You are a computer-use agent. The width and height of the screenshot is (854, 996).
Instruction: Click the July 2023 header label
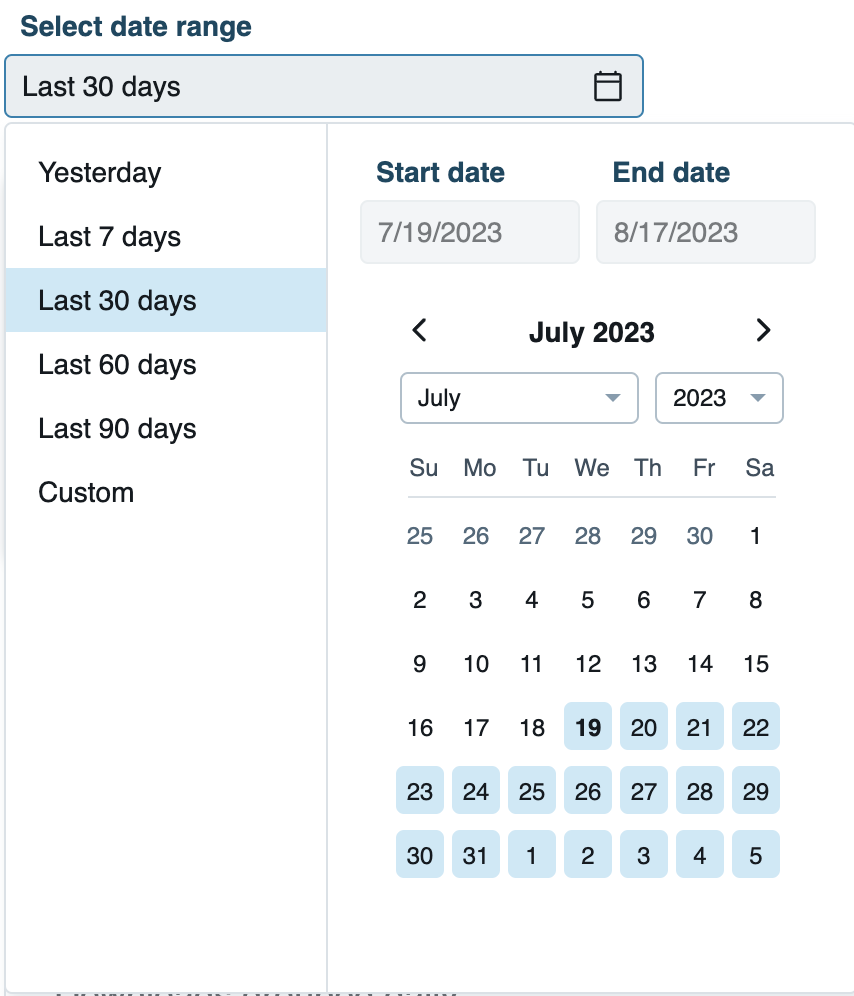point(591,331)
